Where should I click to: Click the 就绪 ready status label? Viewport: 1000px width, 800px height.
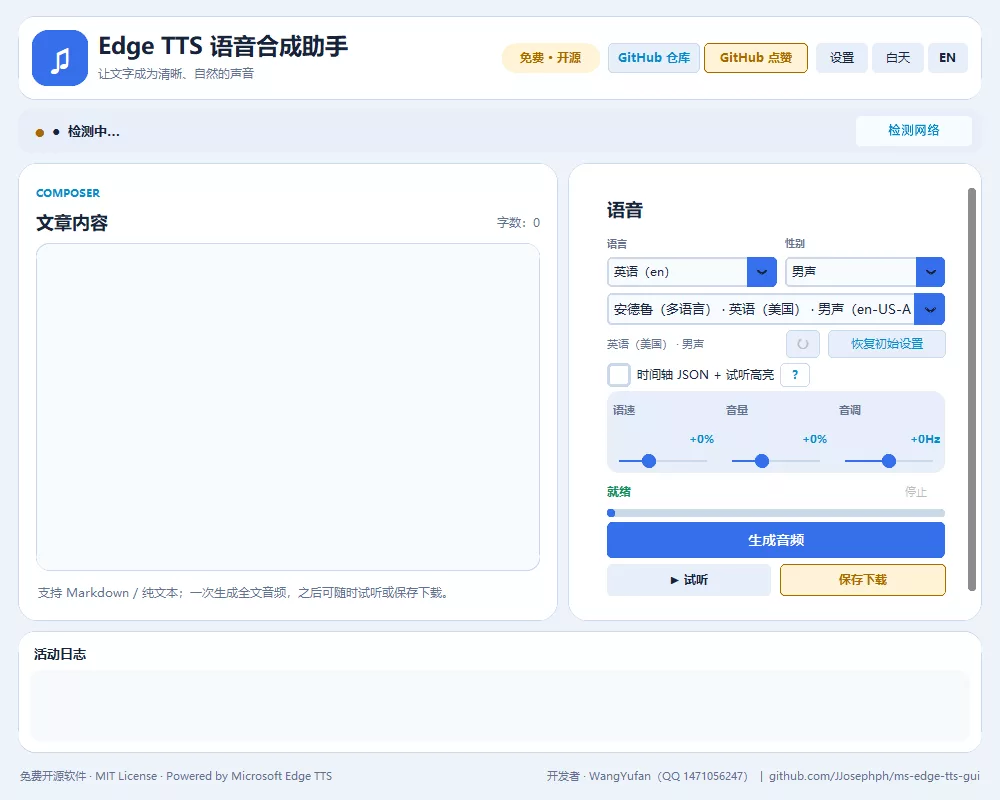point(619,492)
